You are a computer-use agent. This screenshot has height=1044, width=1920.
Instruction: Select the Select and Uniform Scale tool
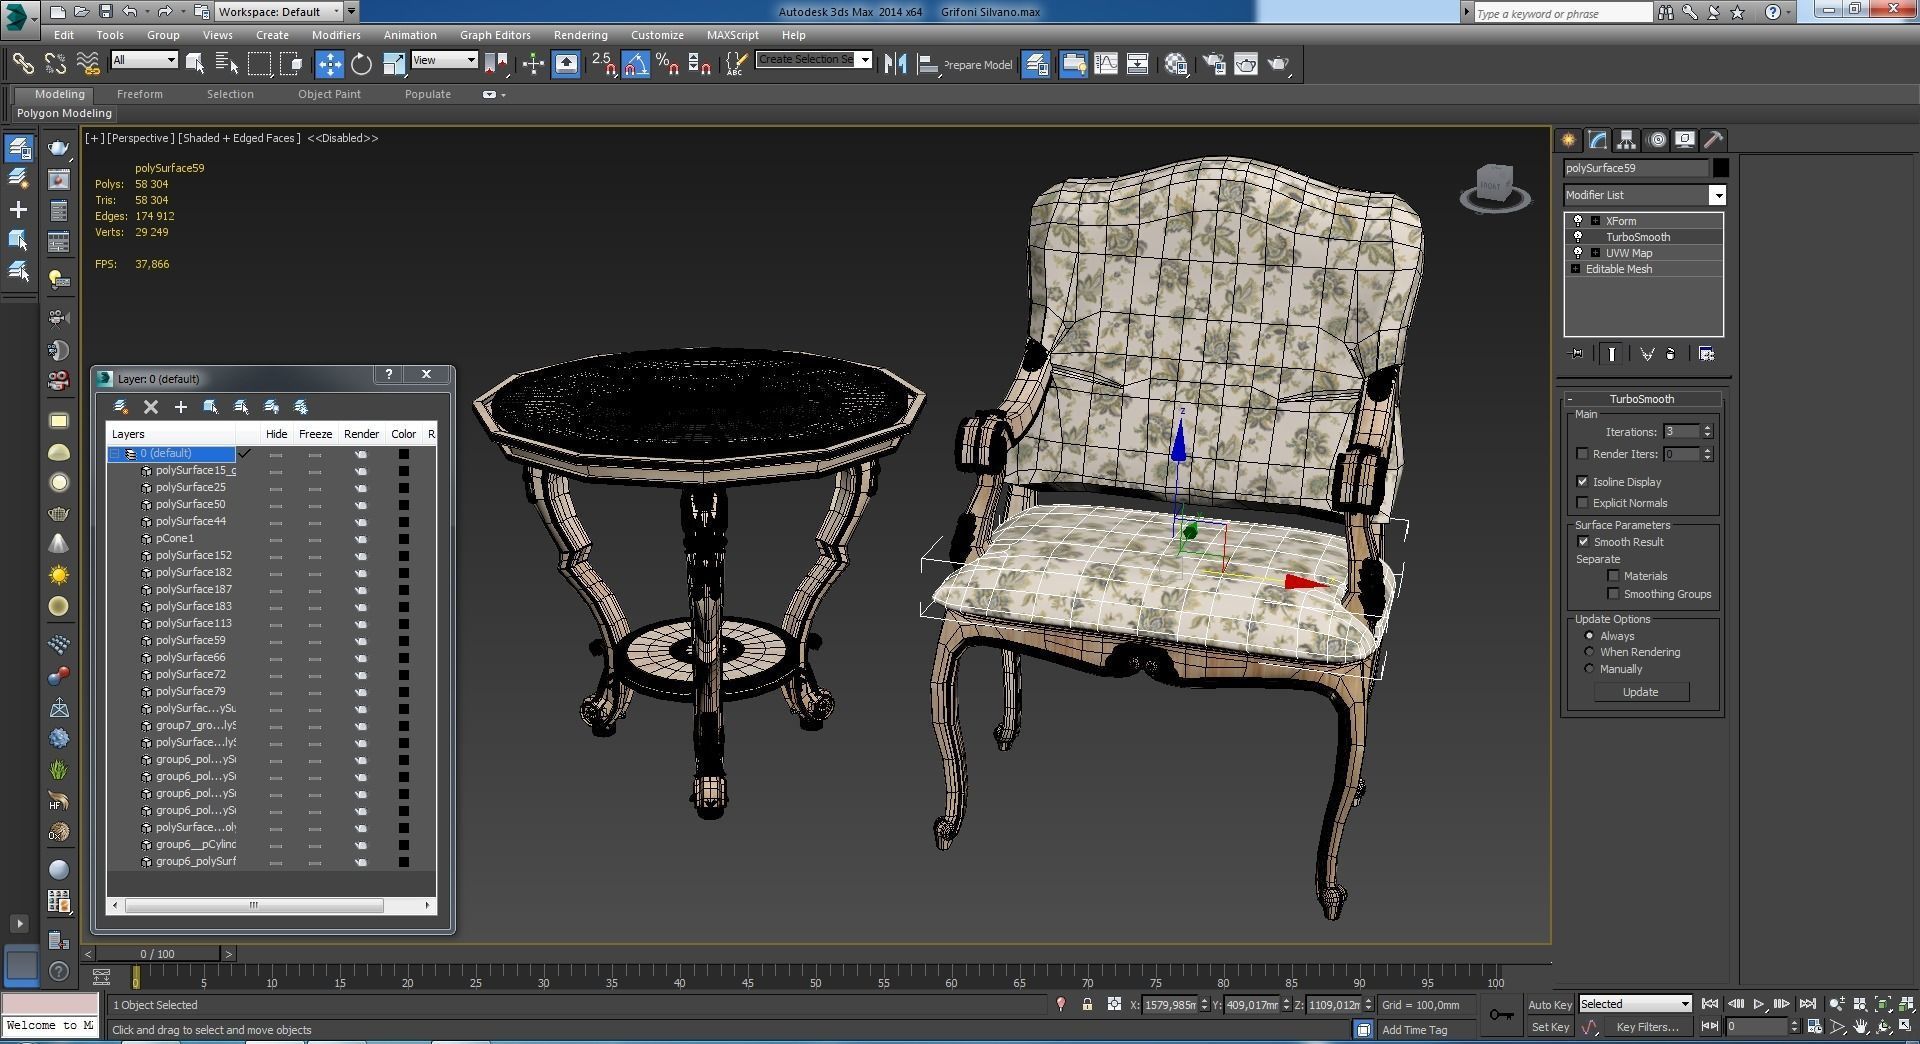tap(394, 64)
